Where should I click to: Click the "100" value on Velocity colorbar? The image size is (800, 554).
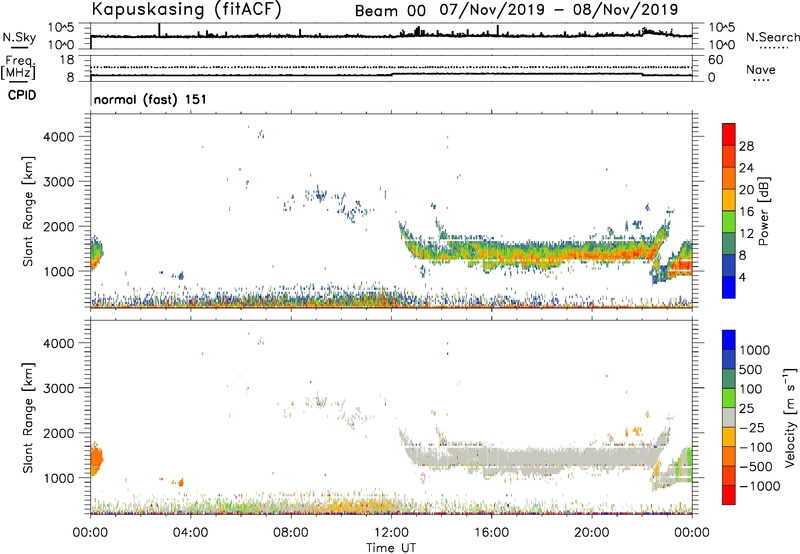750,389
